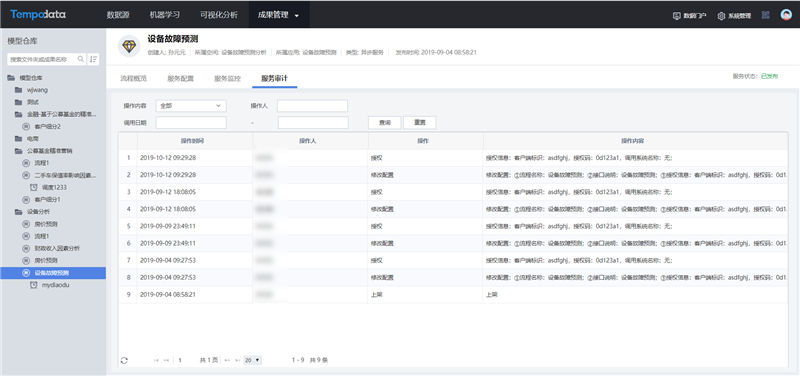Select 公募基金精准营销 folder in tree
The height and width of the screenshot is (376, 800).
[x=50, y=151]
